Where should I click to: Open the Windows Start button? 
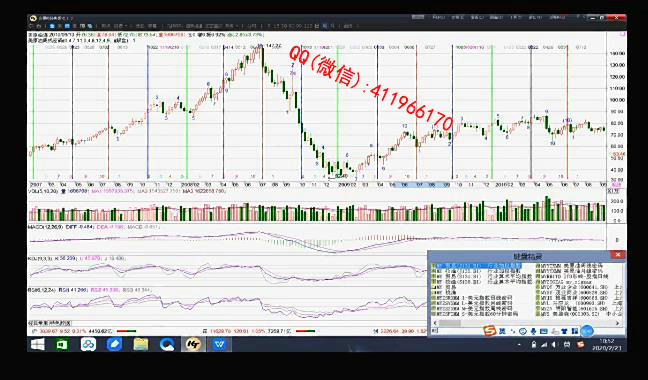(38, 344)
